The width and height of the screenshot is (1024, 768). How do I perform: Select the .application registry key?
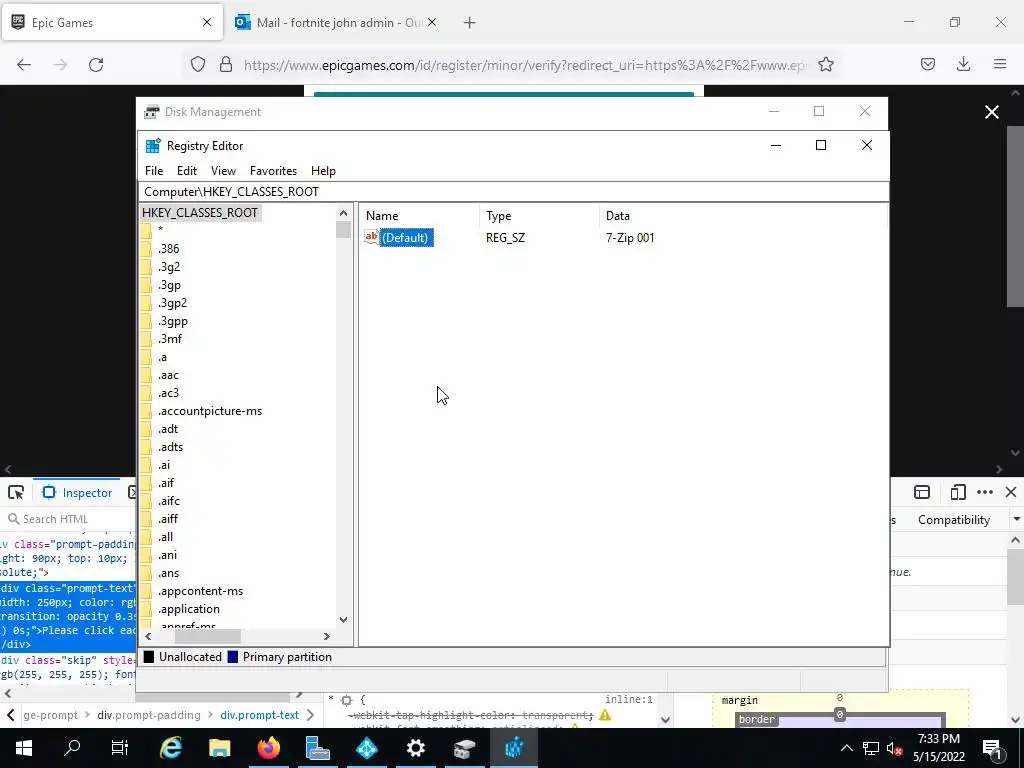point(189,609)
